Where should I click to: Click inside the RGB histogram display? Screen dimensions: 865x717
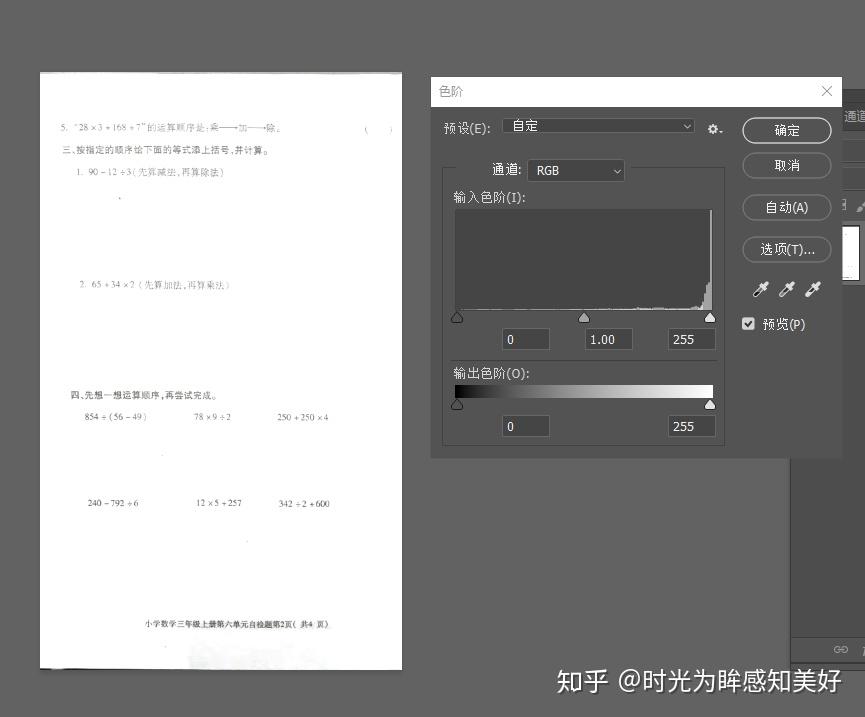click(x=583, y=260)
